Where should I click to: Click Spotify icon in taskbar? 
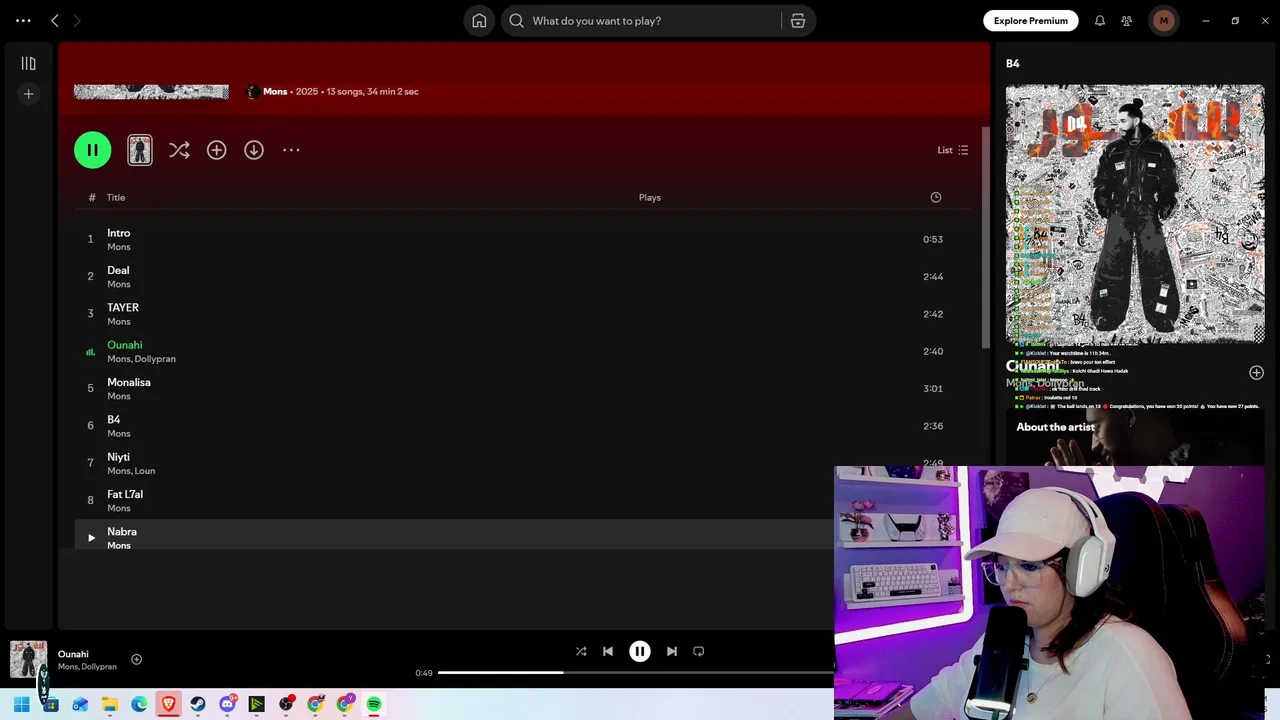coord(374,704)
